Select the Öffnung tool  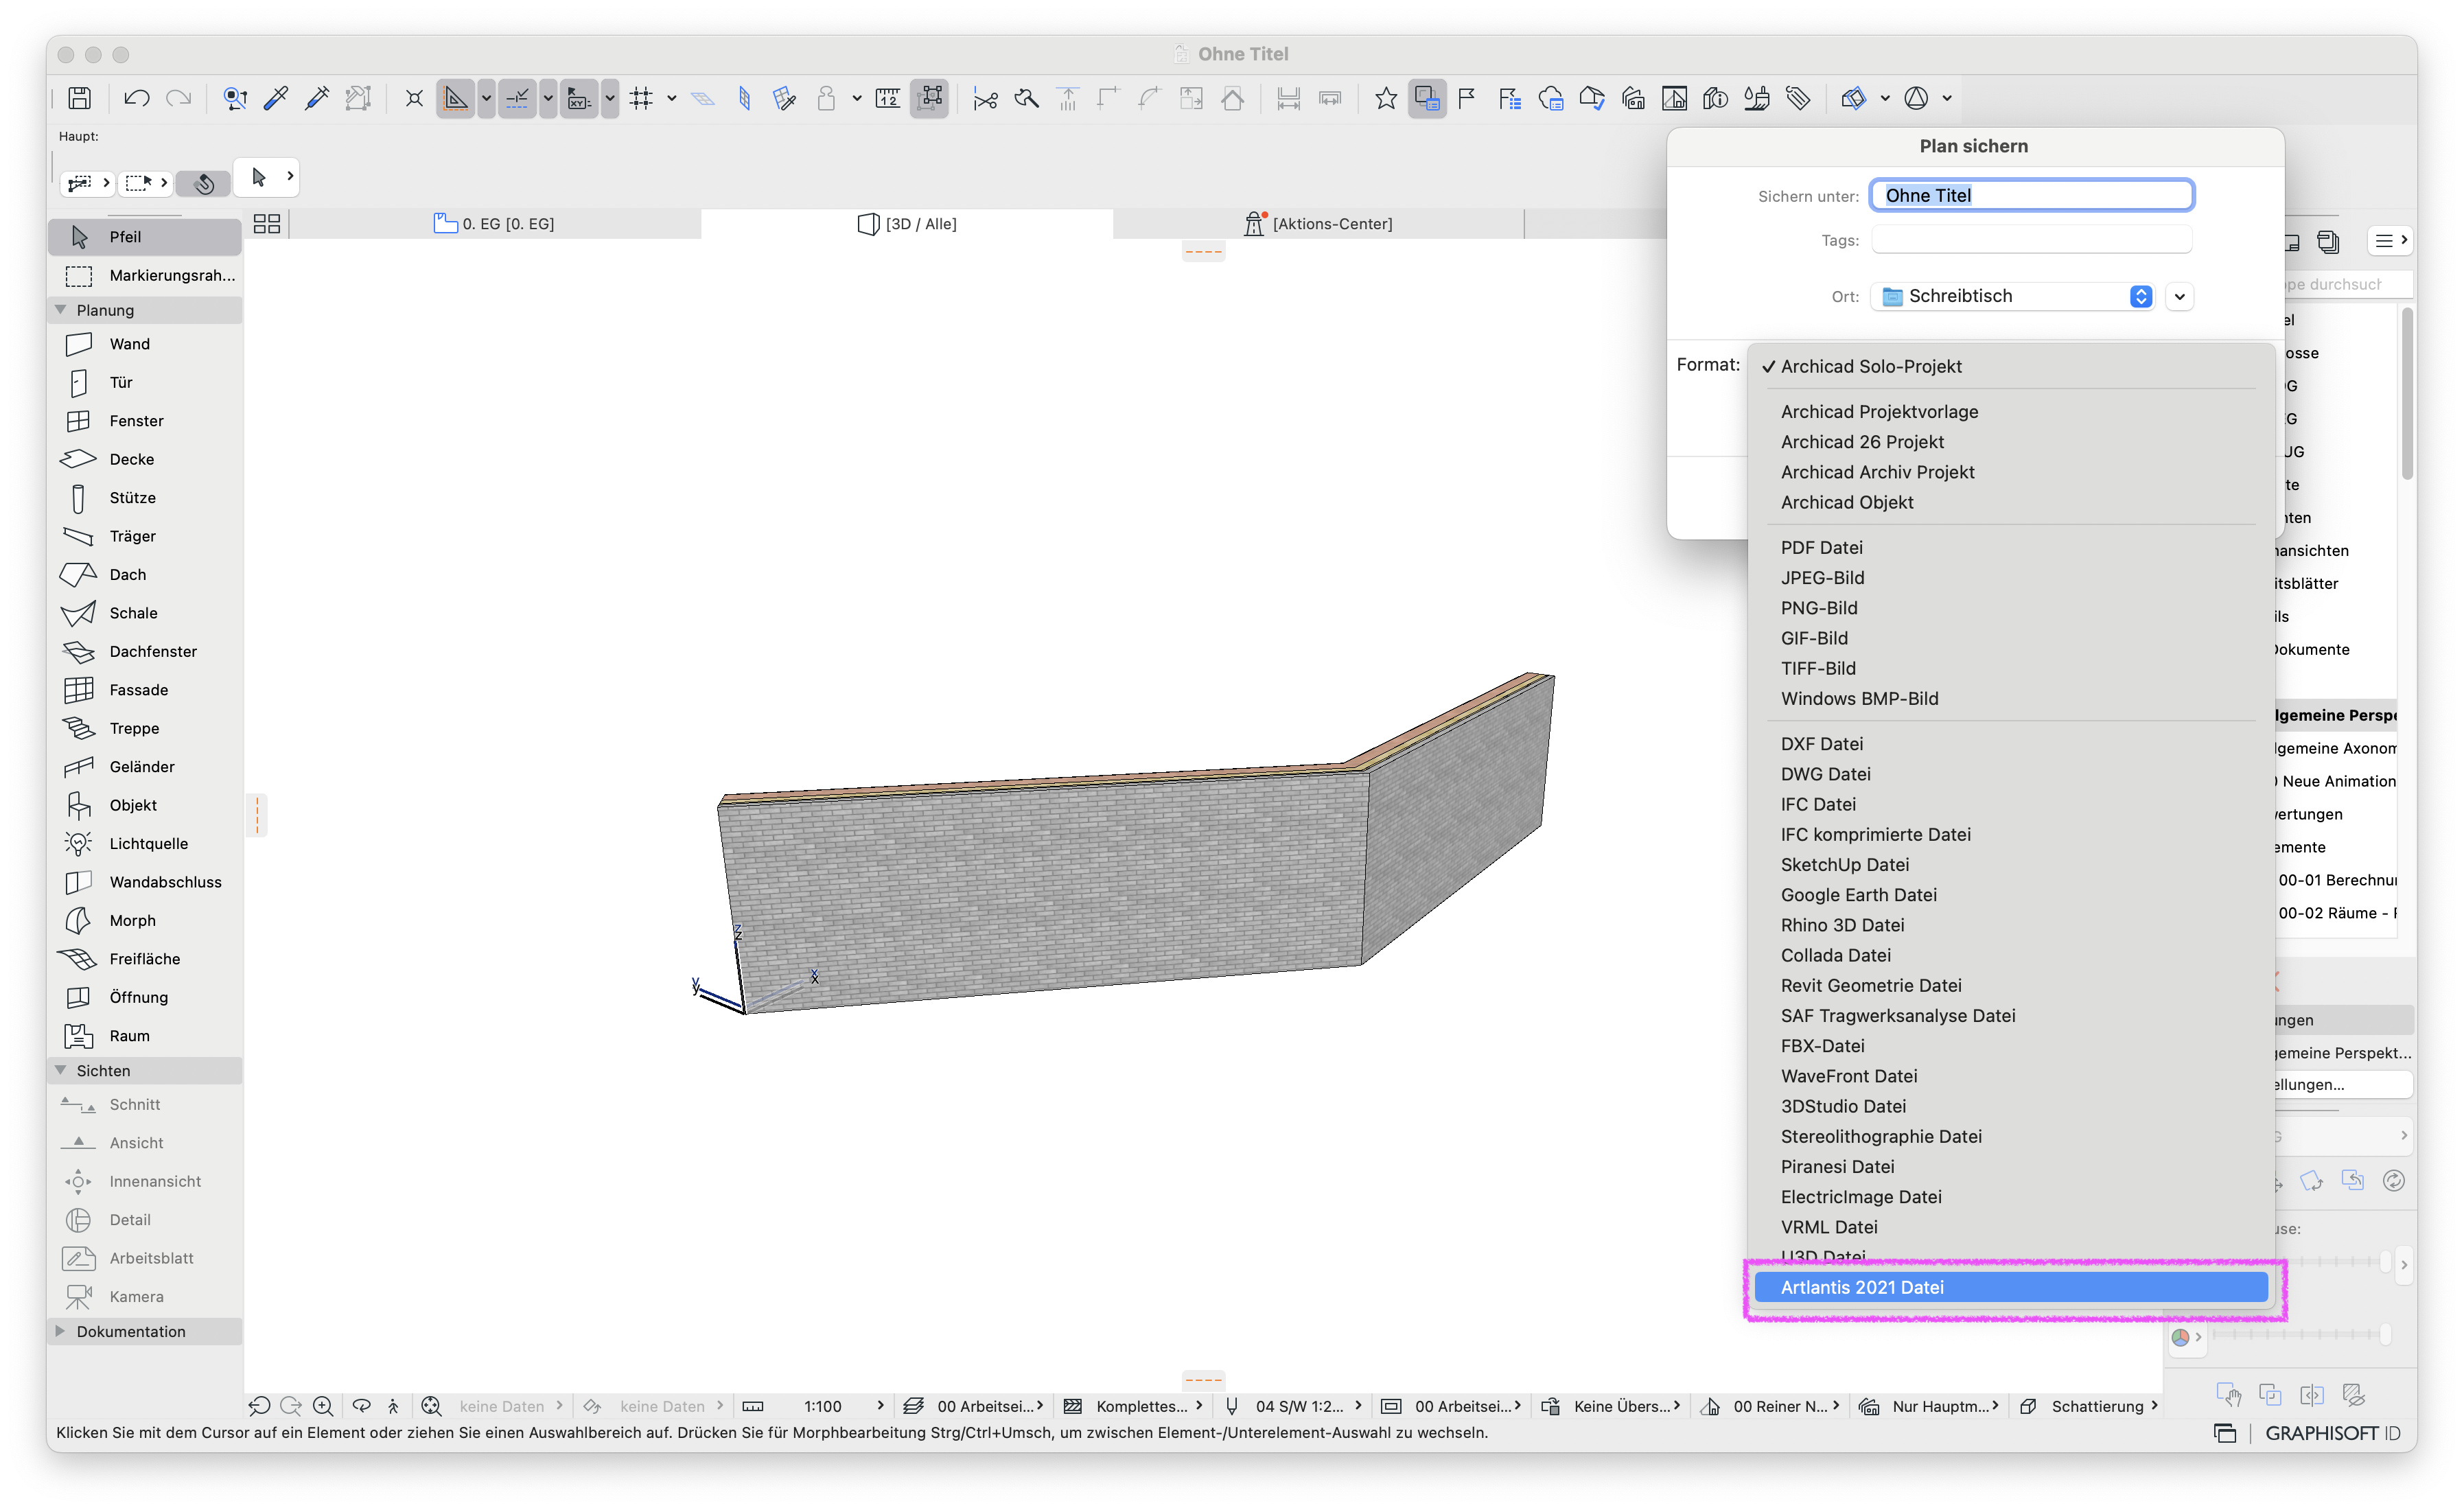coord(145,998)
